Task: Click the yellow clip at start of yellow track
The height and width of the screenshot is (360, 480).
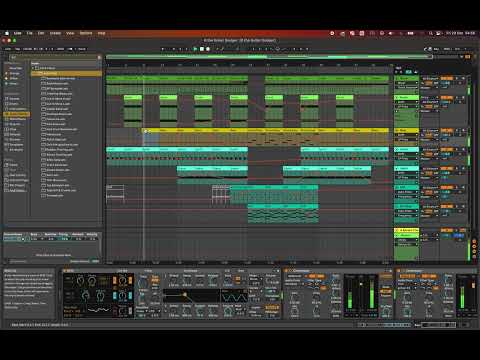Action: click(151, 130)
